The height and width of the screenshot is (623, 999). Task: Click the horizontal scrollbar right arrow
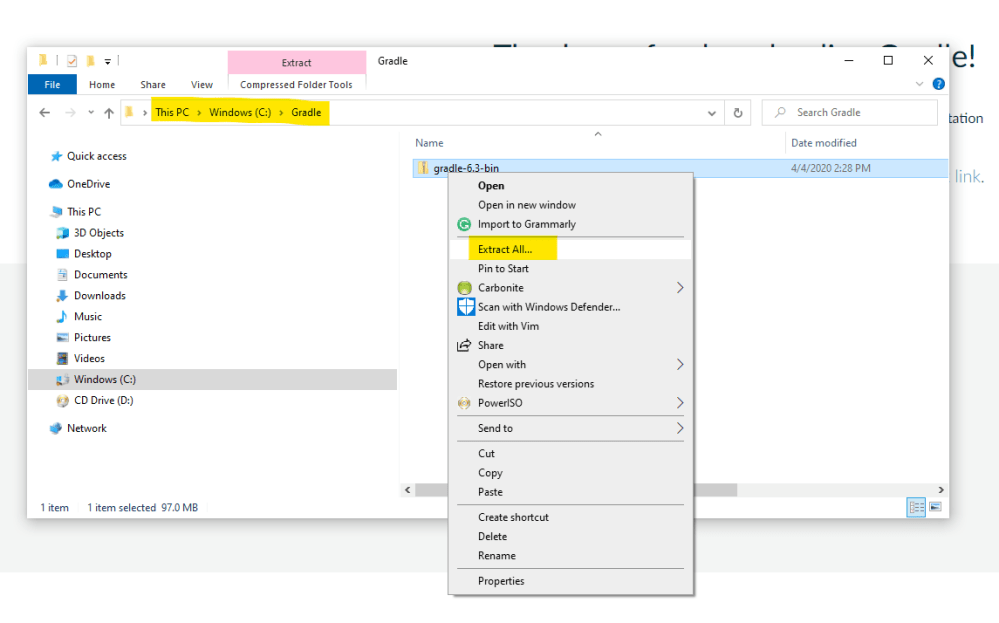[x=940, y=490]
